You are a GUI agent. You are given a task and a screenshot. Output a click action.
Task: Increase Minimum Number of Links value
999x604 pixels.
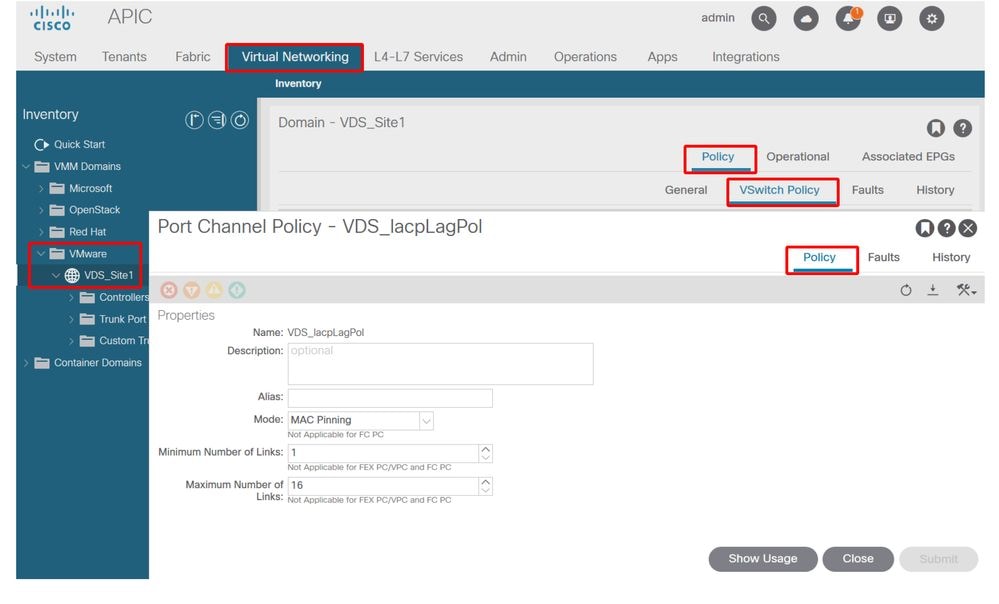click(x=485, y=449)
